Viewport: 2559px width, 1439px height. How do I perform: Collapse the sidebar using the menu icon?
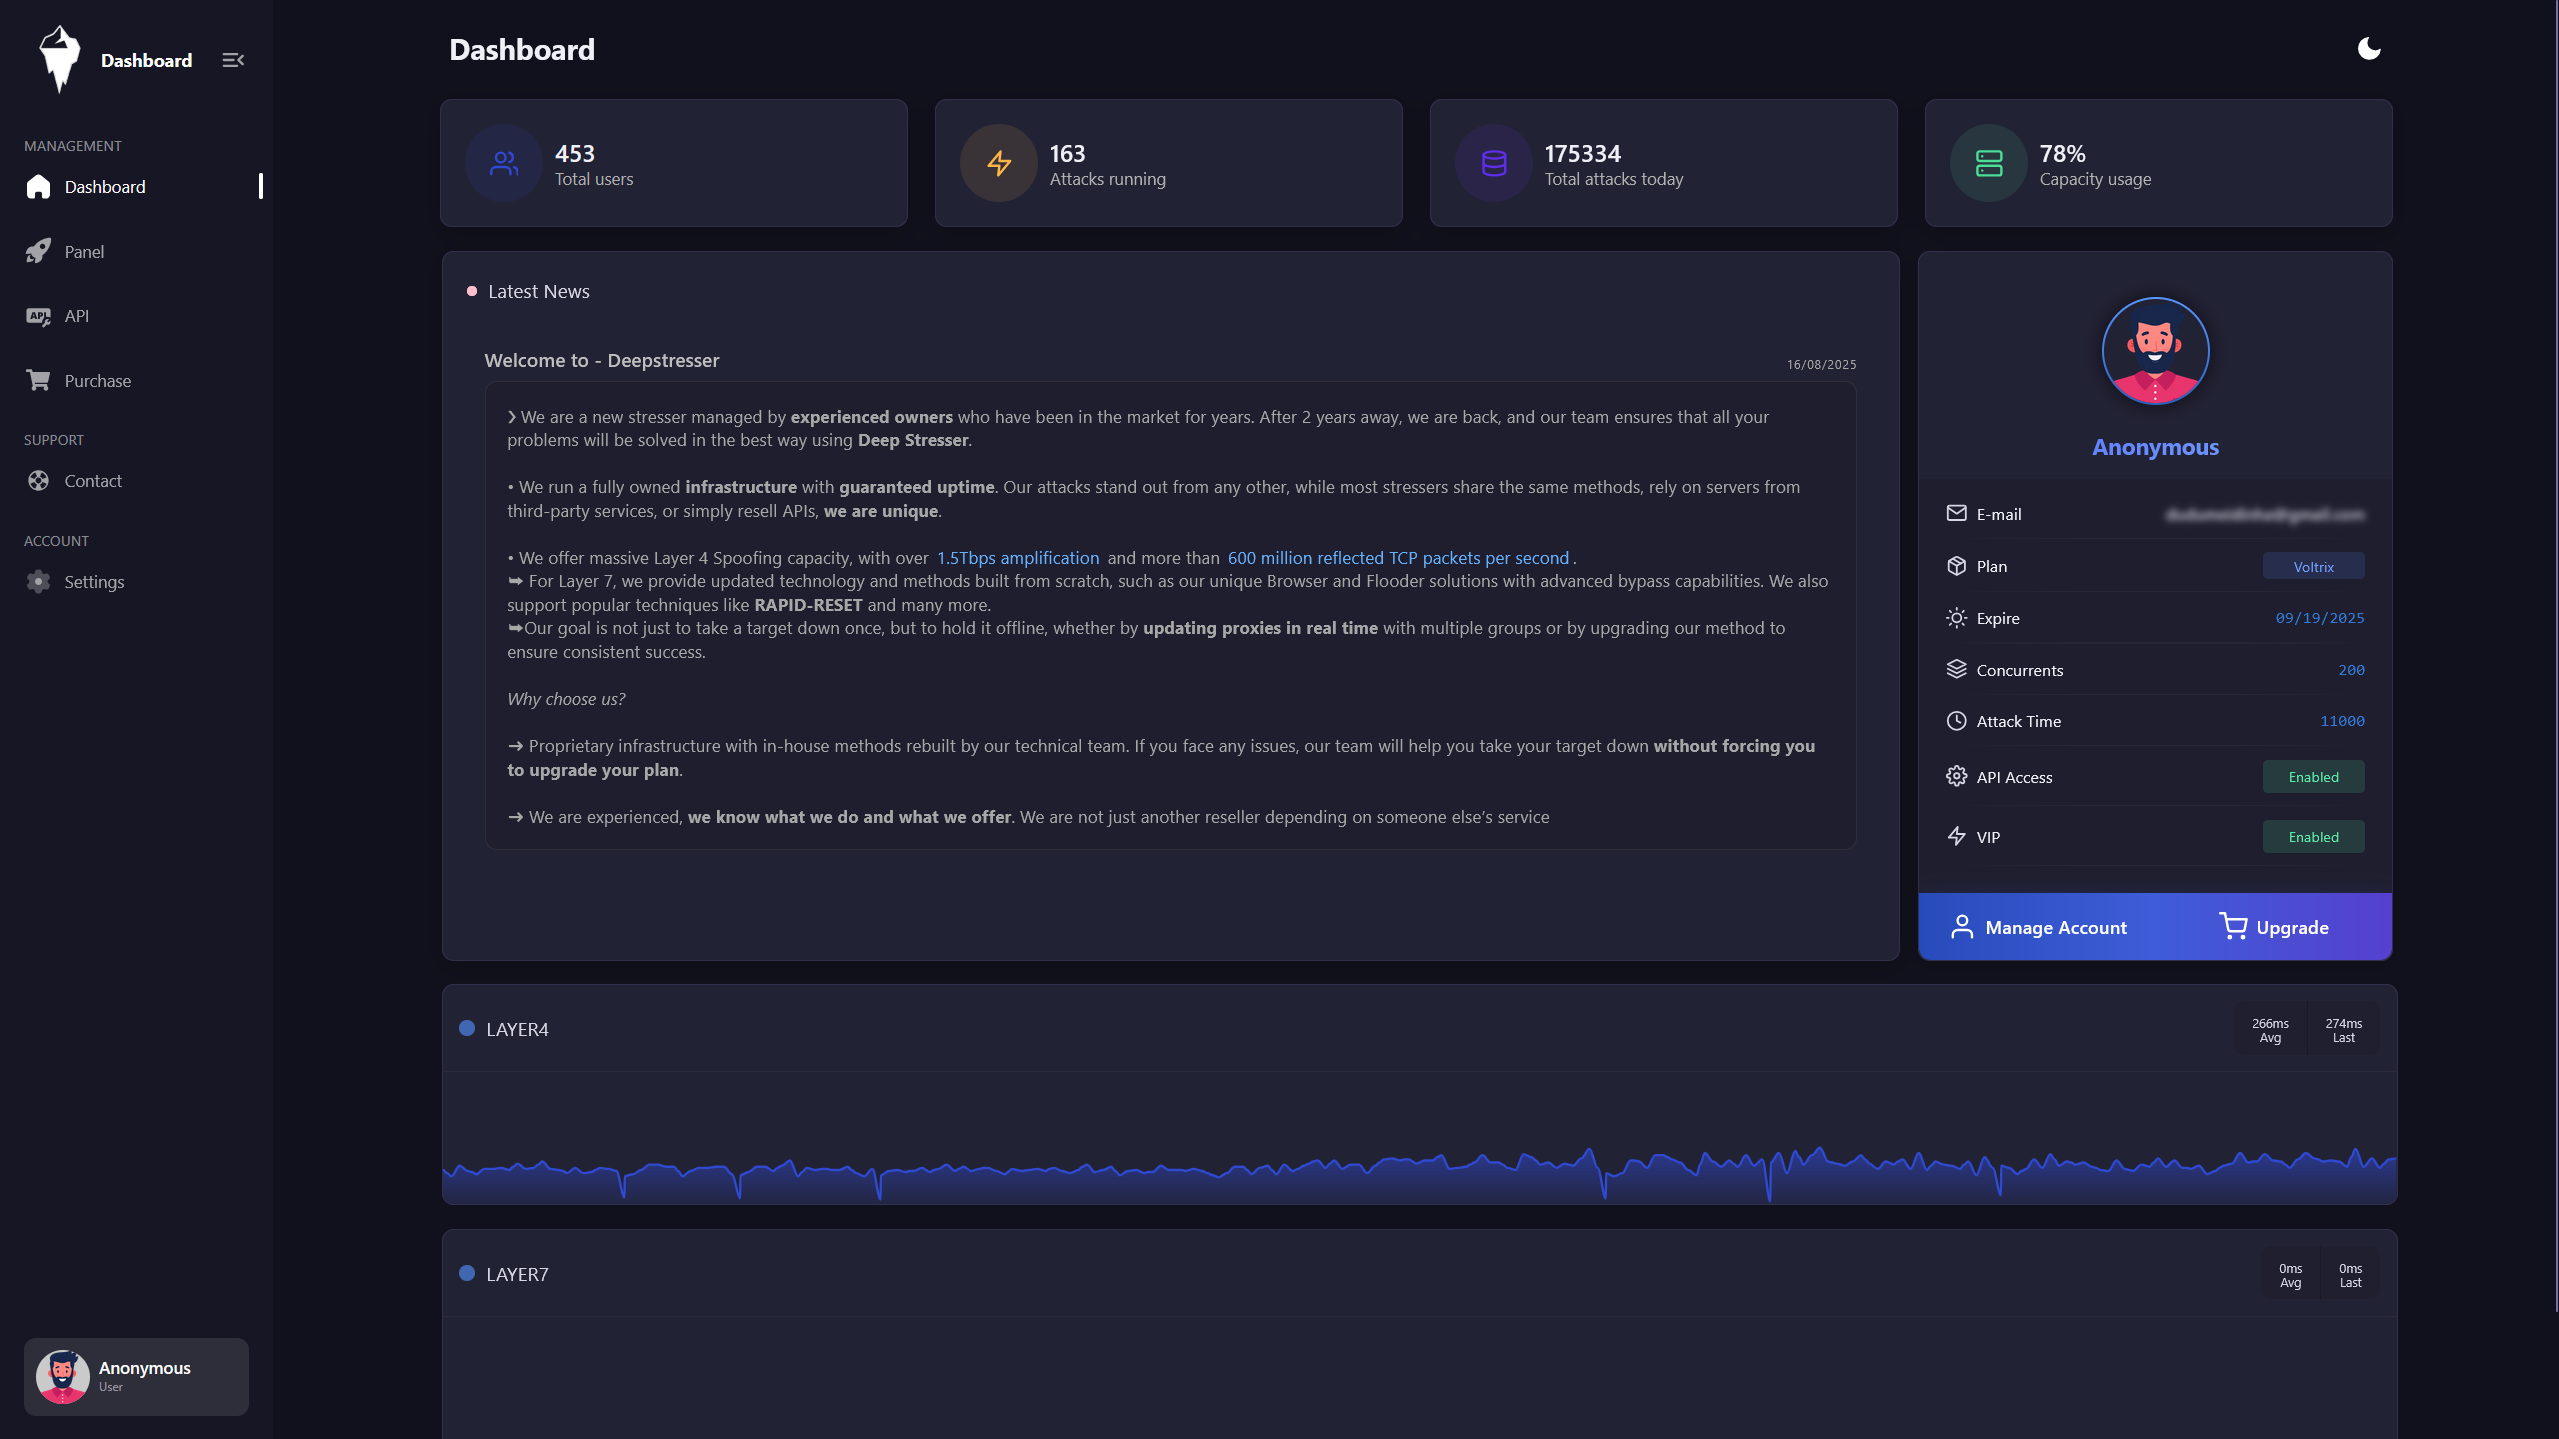pos(233,60)
